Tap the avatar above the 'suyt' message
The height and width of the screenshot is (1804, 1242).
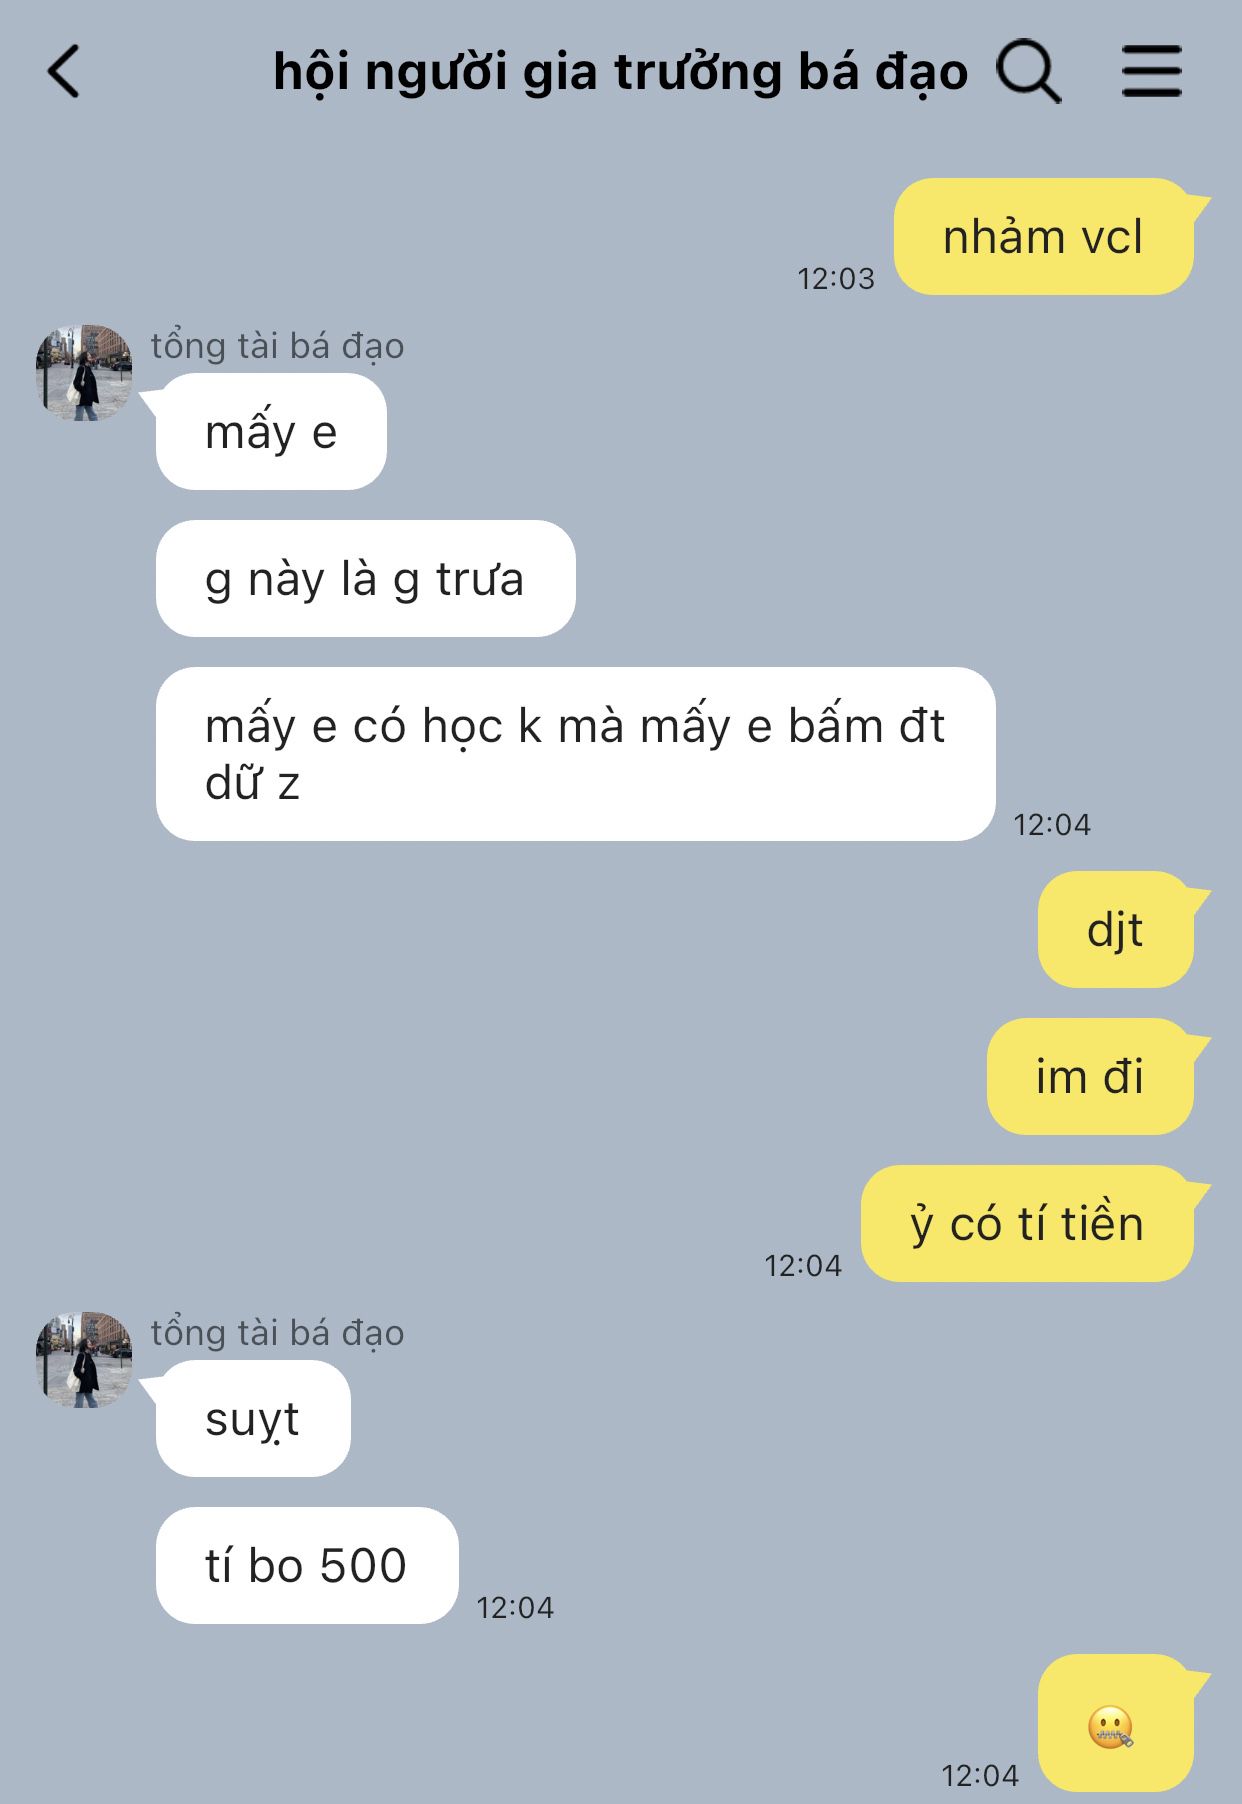coord(84,1359)
